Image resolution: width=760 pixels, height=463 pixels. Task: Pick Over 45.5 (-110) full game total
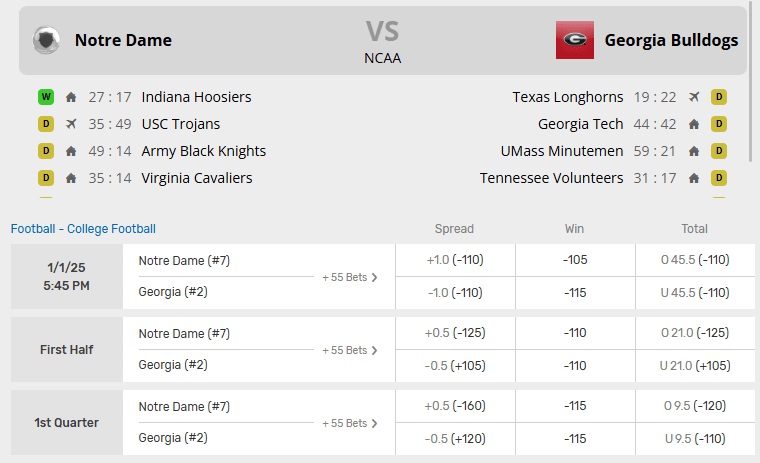point(695,260)
